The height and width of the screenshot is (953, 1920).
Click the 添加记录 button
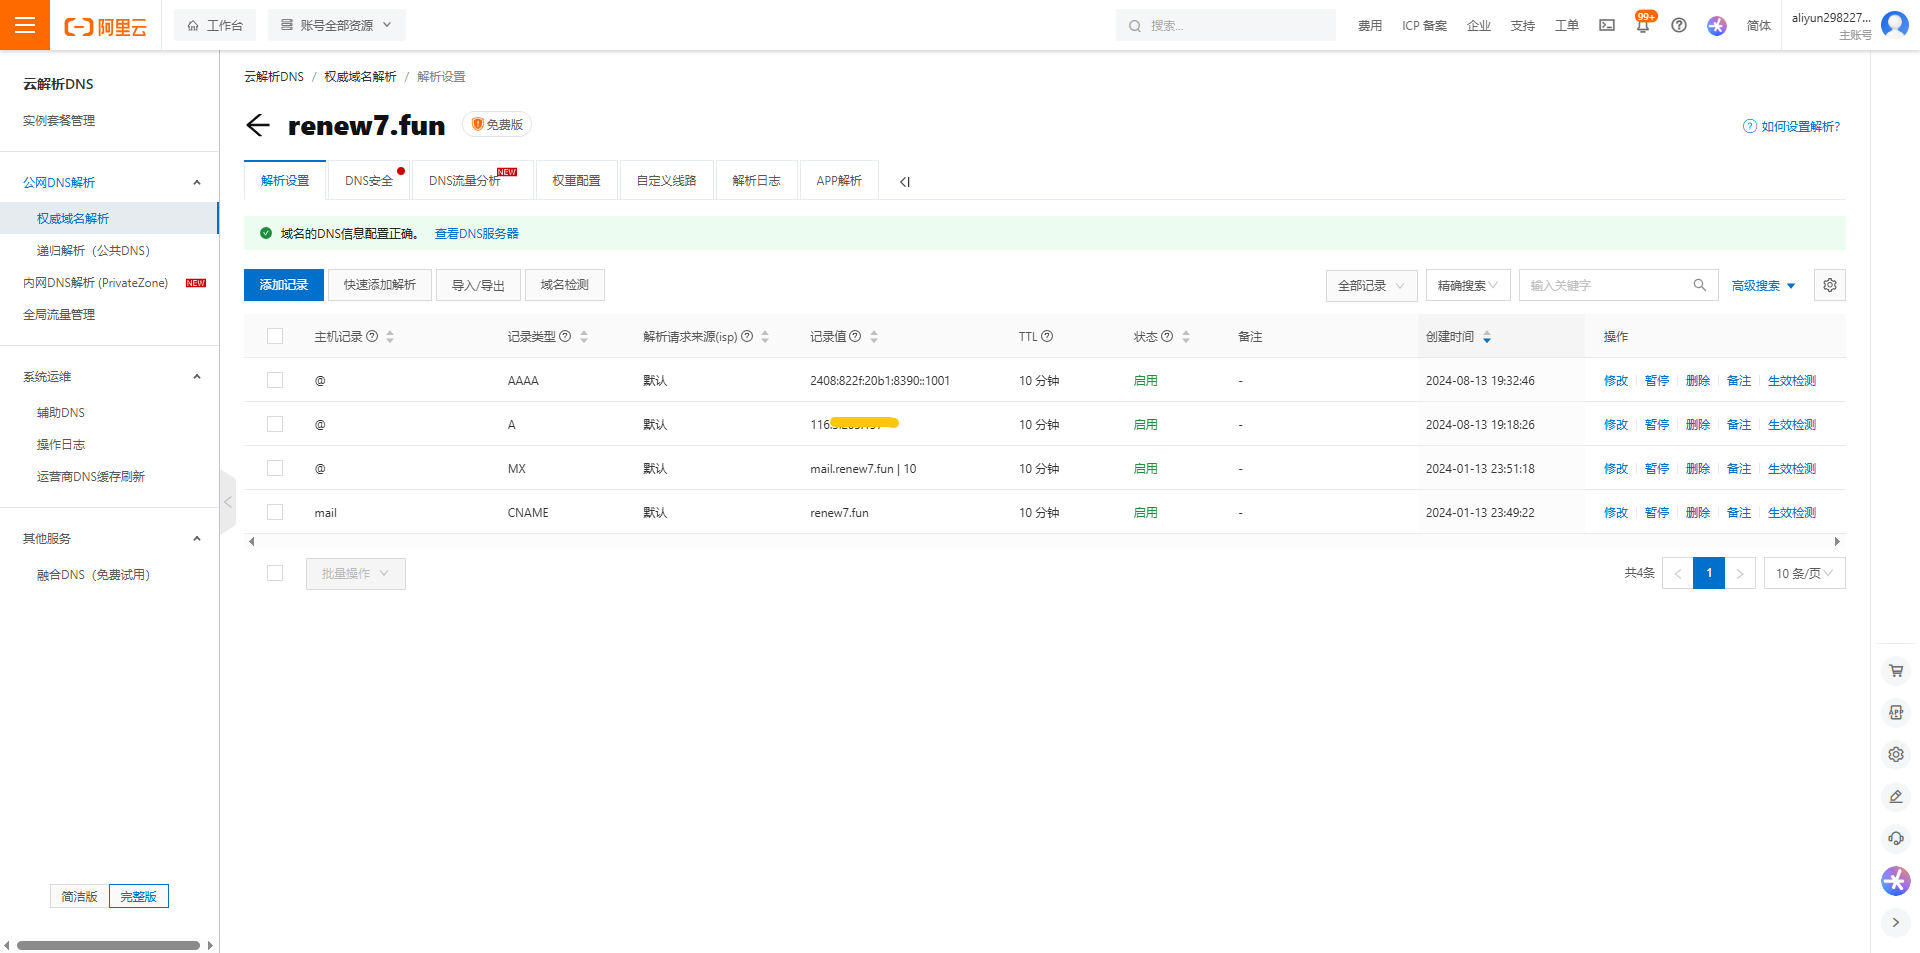click(x=284, y=285)
